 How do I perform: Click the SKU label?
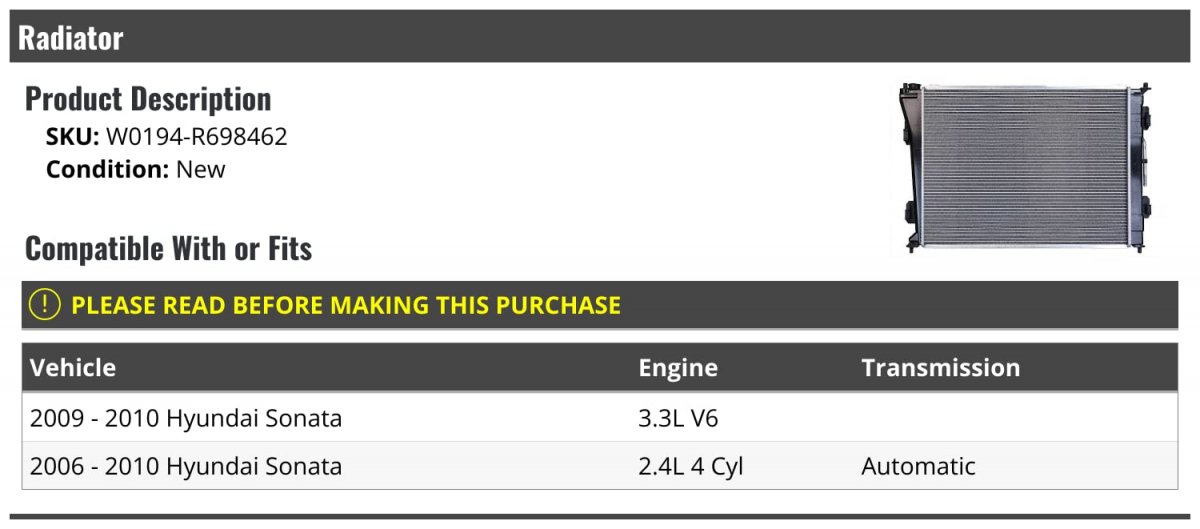(72, 137)
